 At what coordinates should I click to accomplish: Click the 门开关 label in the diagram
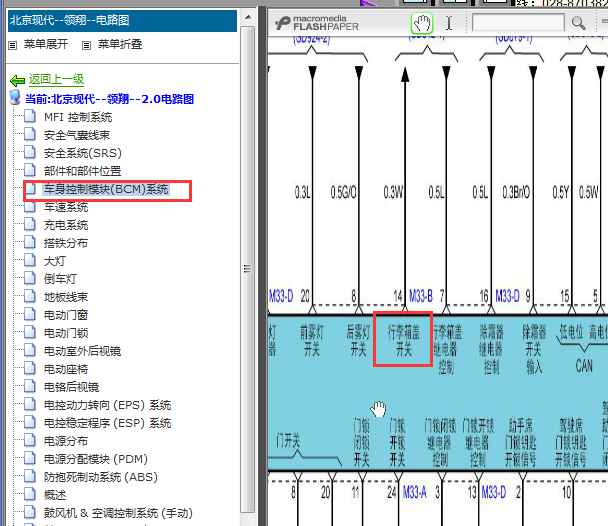coord(288,441)
